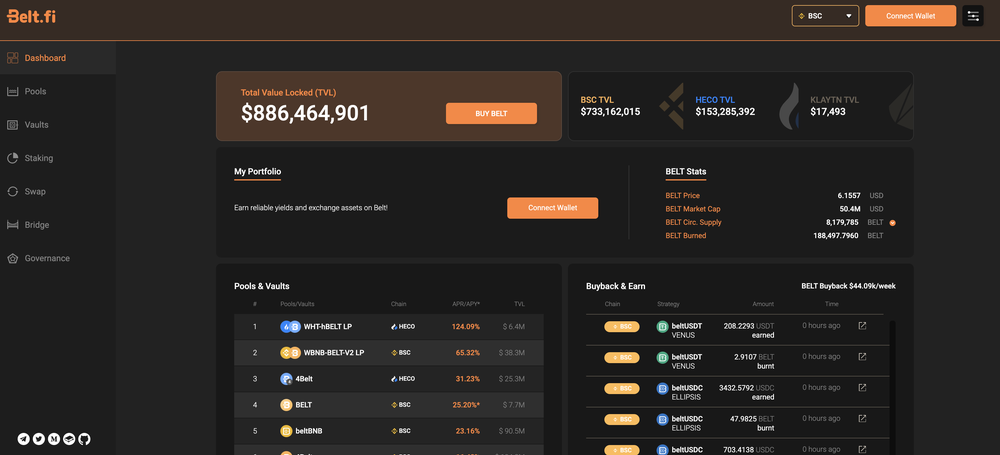
Task: Click the $886,464,901 total value locked
Action: click(305, 114)
